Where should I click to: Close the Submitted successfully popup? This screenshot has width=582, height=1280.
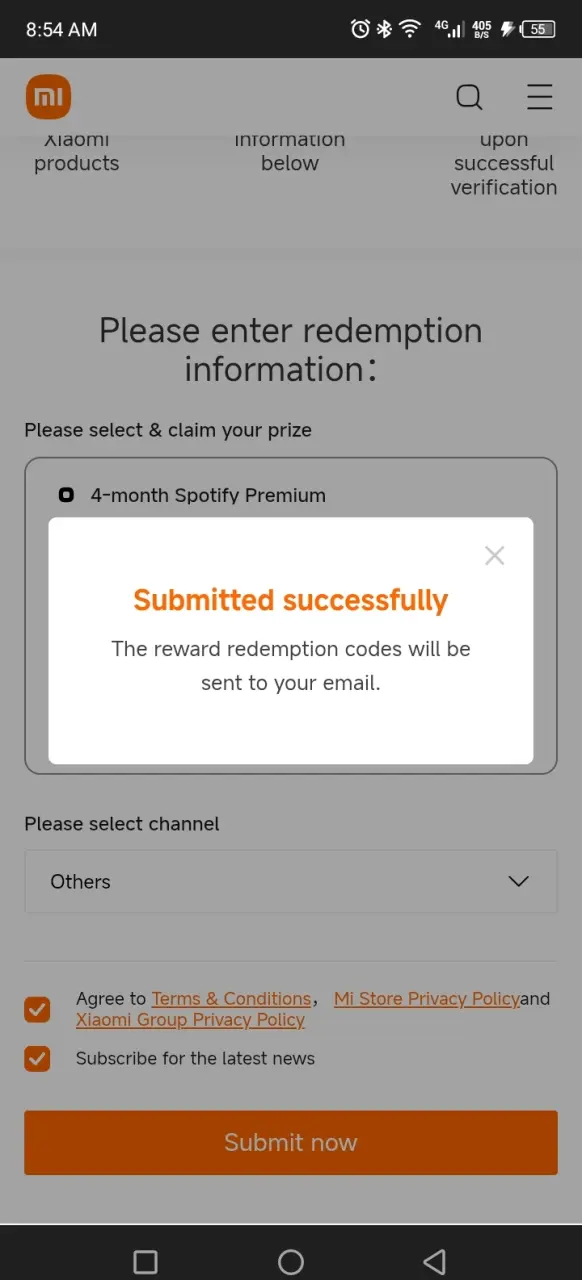(494, 556)
